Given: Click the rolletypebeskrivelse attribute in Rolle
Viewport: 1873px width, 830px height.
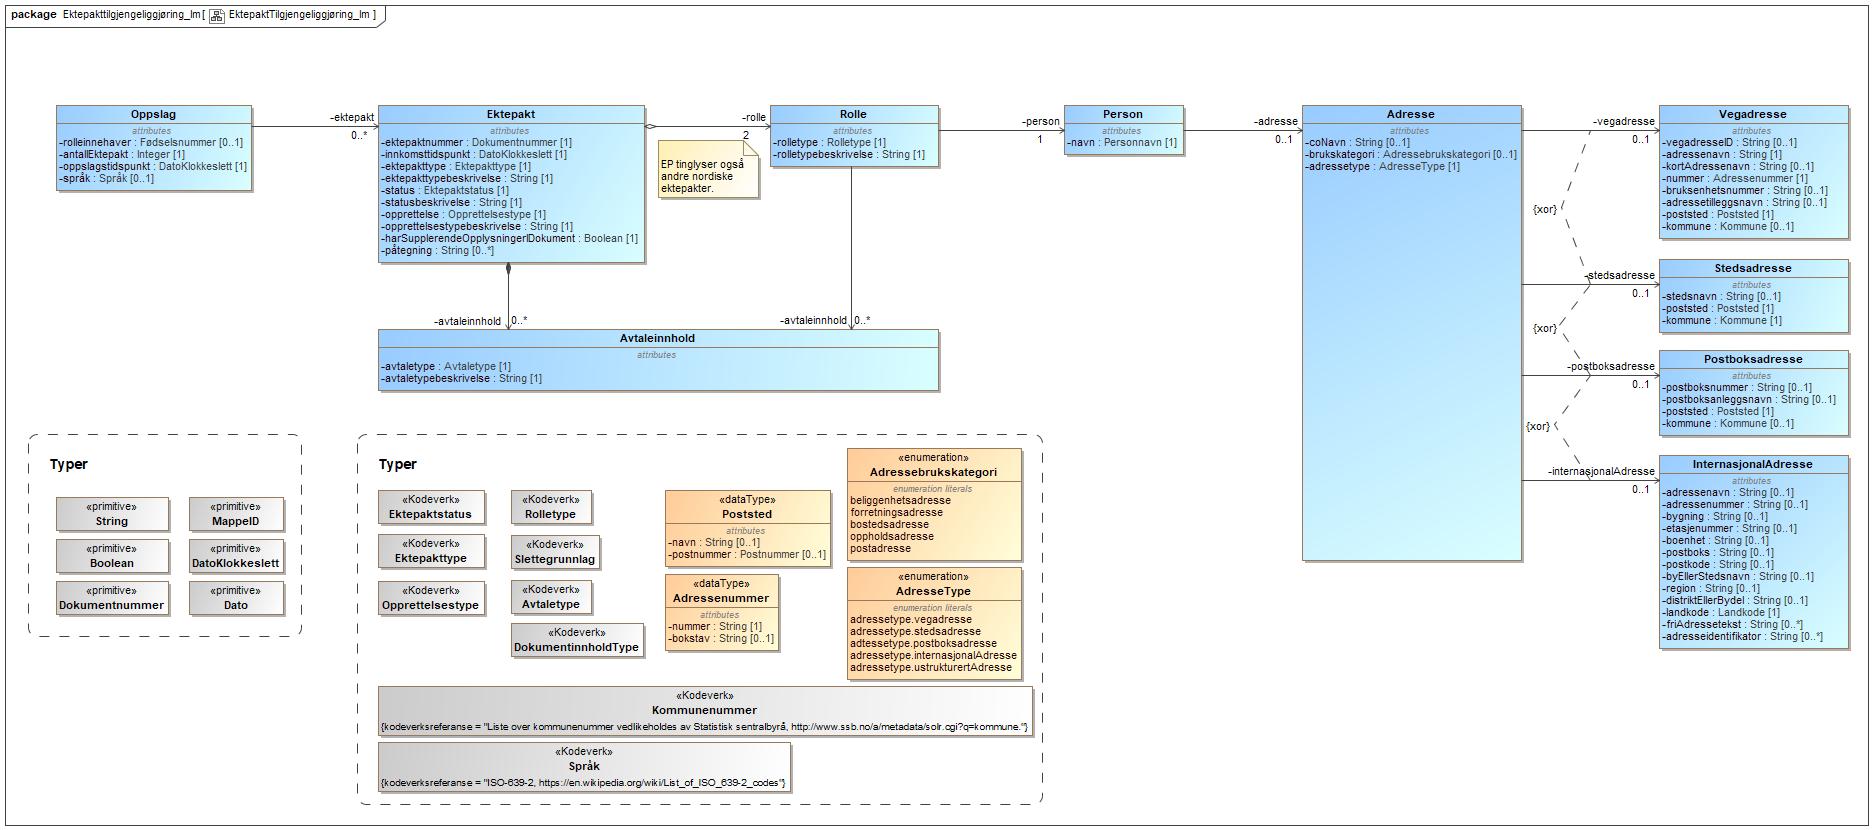Looking at the screenshot, I should coord(849,154).
